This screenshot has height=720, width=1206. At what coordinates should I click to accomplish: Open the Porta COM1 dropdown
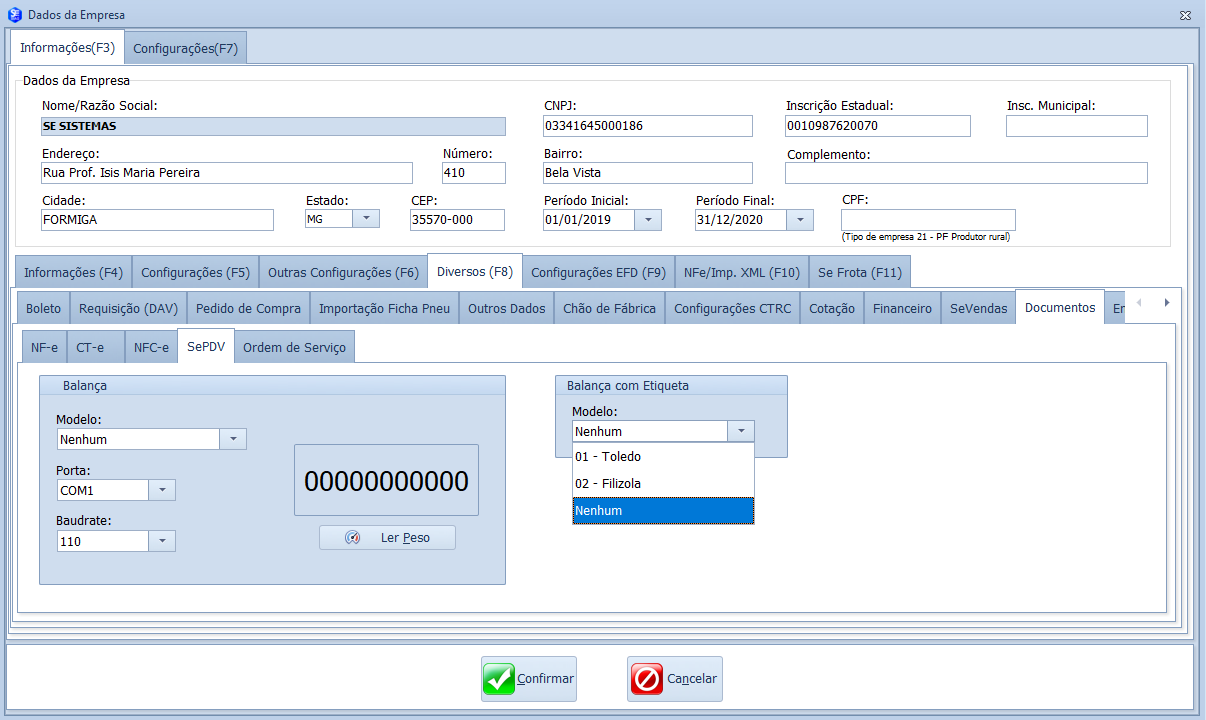click(x=162, y=490)
